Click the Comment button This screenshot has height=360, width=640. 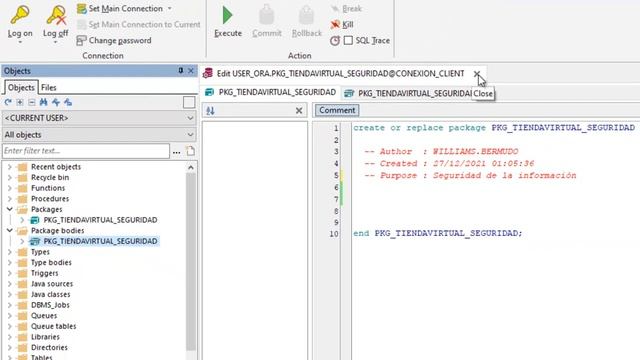[x=337, y=110]
